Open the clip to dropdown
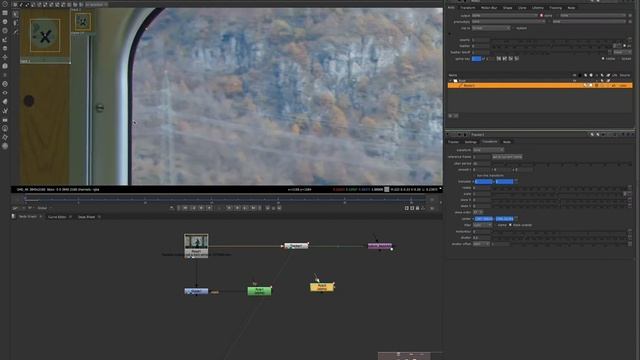Image resolution: width=640 pixels, height=360 pixels. tap(491, 28)
